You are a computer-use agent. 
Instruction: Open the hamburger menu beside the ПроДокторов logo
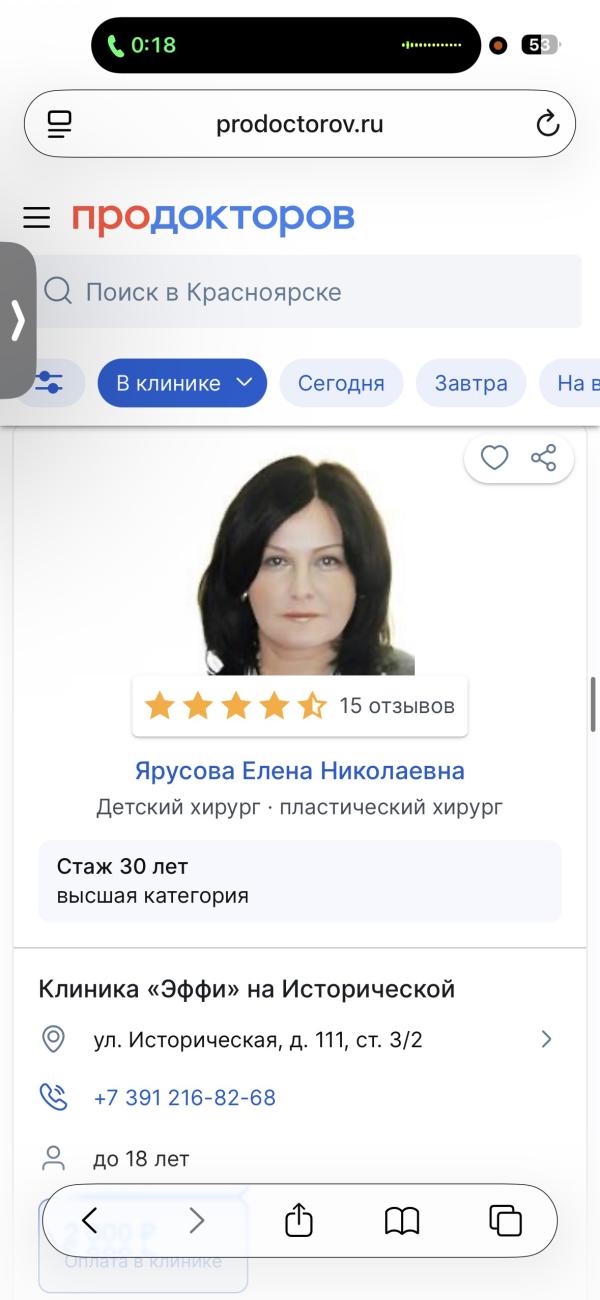point(37,217)
